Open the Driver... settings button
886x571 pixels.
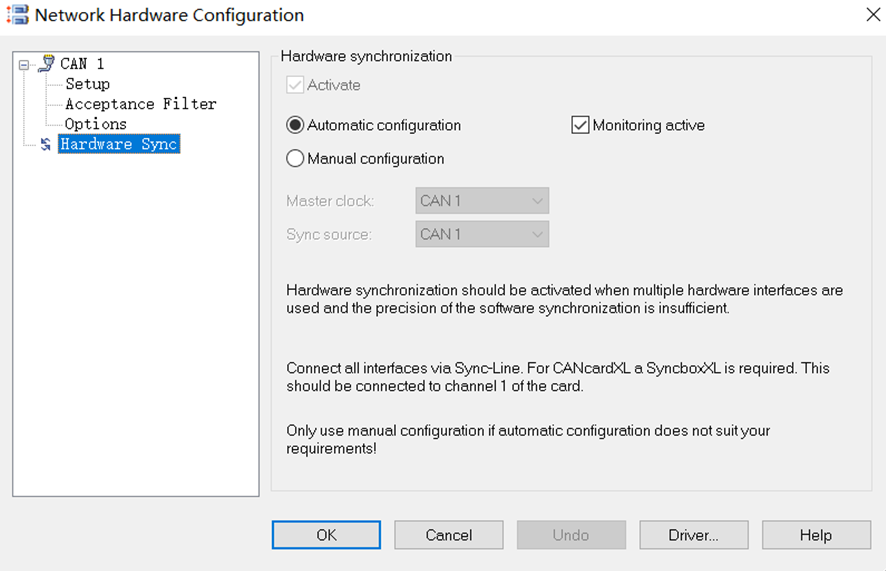tap(693, 535)
